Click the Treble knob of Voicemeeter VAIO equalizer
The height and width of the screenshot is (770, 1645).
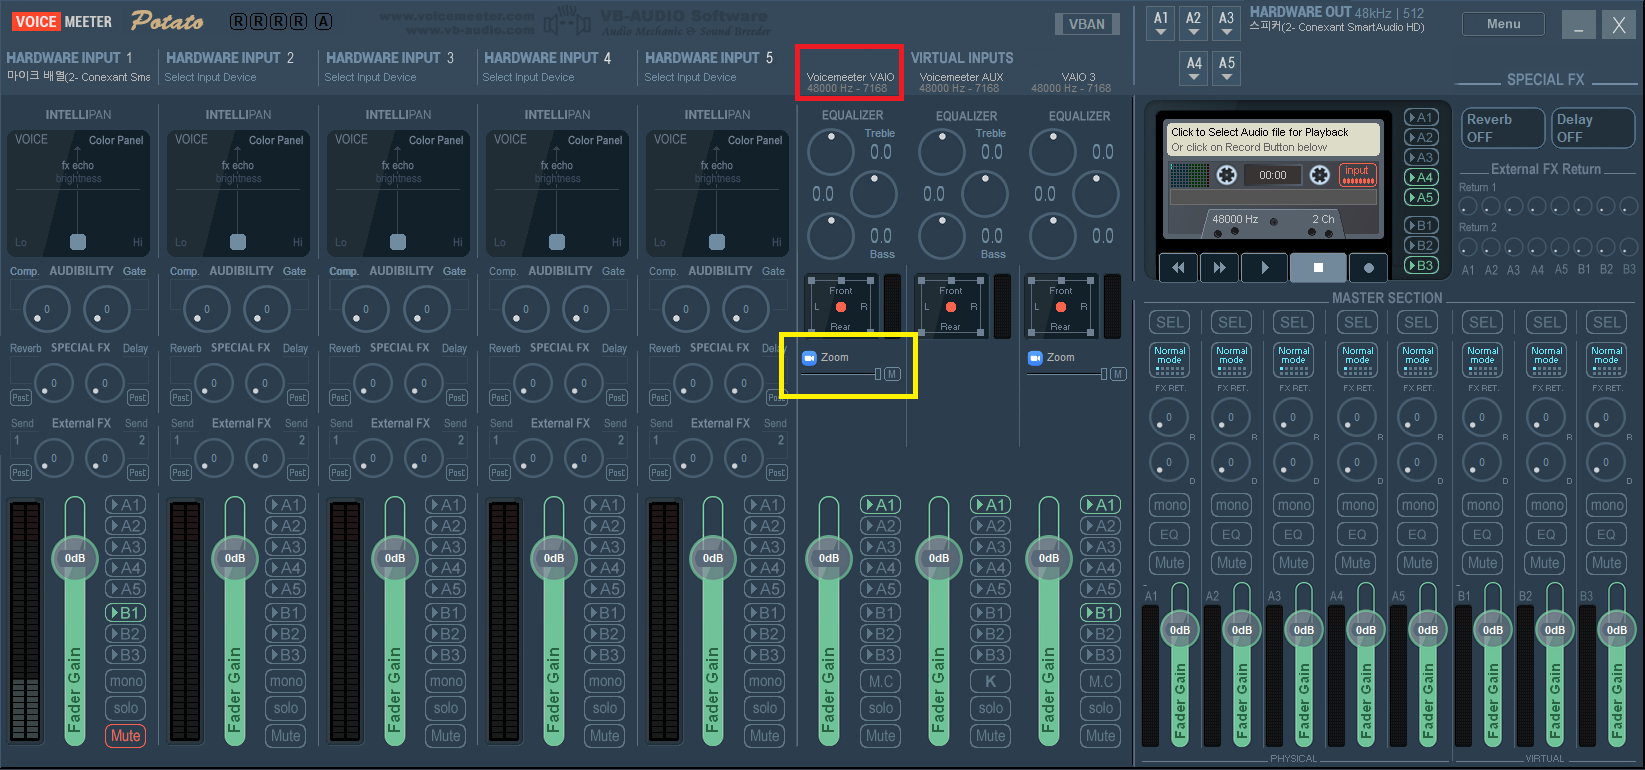[830, 152]
